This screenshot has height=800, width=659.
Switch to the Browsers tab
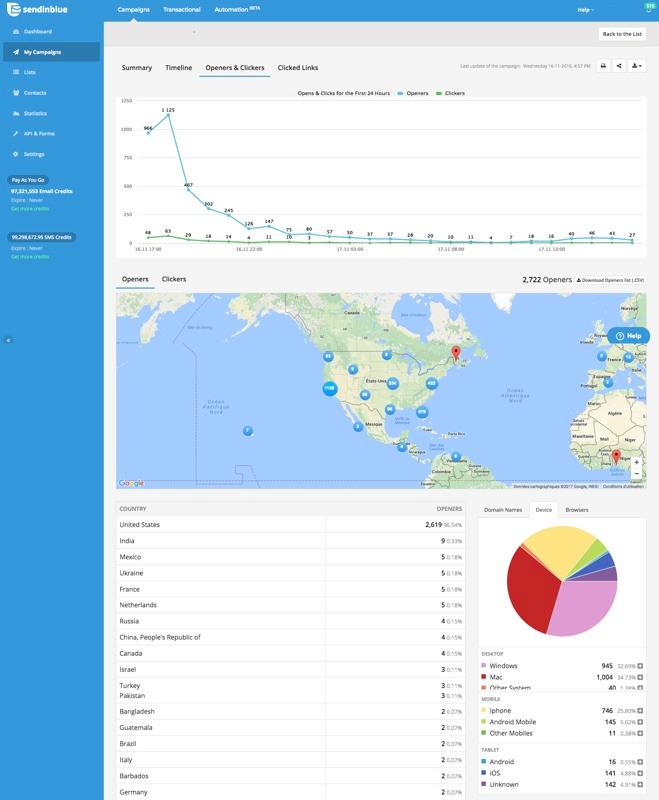(x=577, y=510)
